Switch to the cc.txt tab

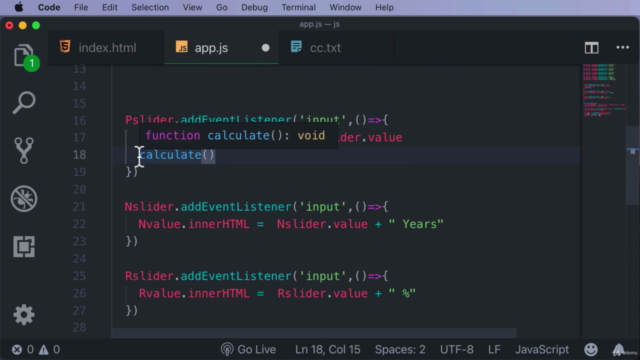336,48
